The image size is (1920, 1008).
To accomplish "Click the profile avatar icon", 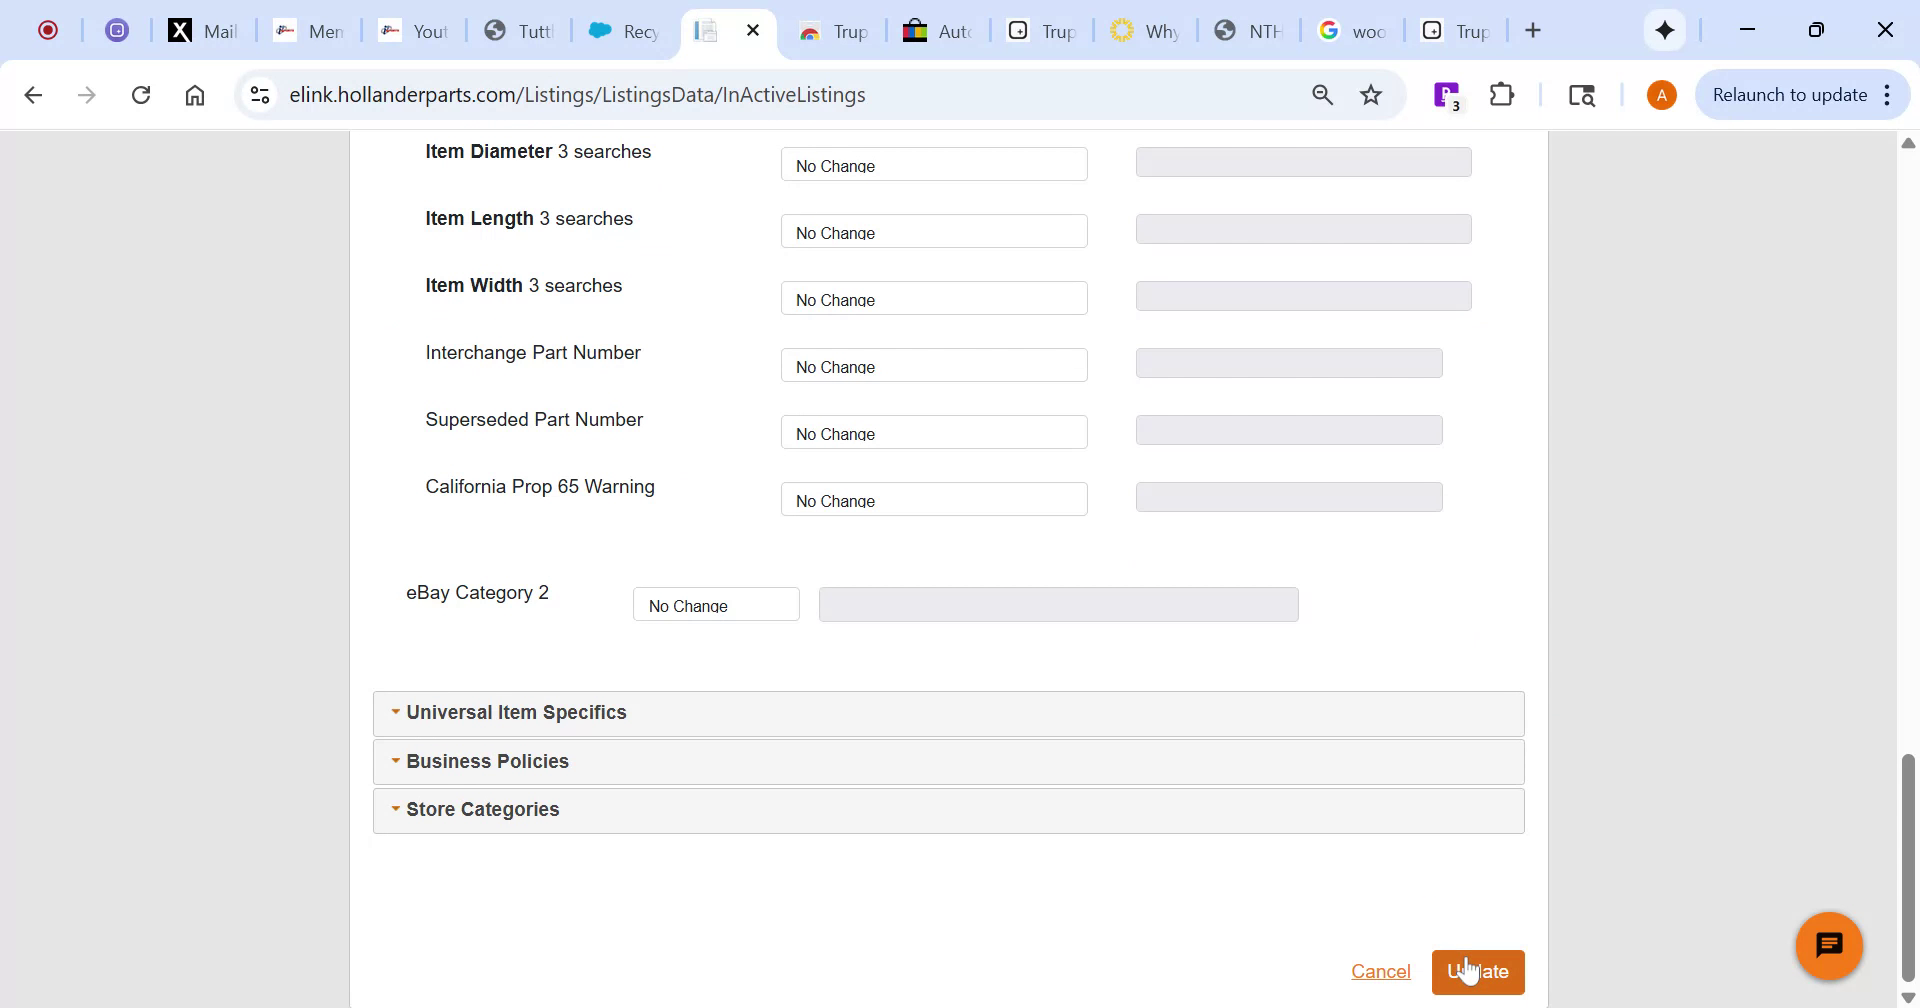I will (x=1661, y=94).
